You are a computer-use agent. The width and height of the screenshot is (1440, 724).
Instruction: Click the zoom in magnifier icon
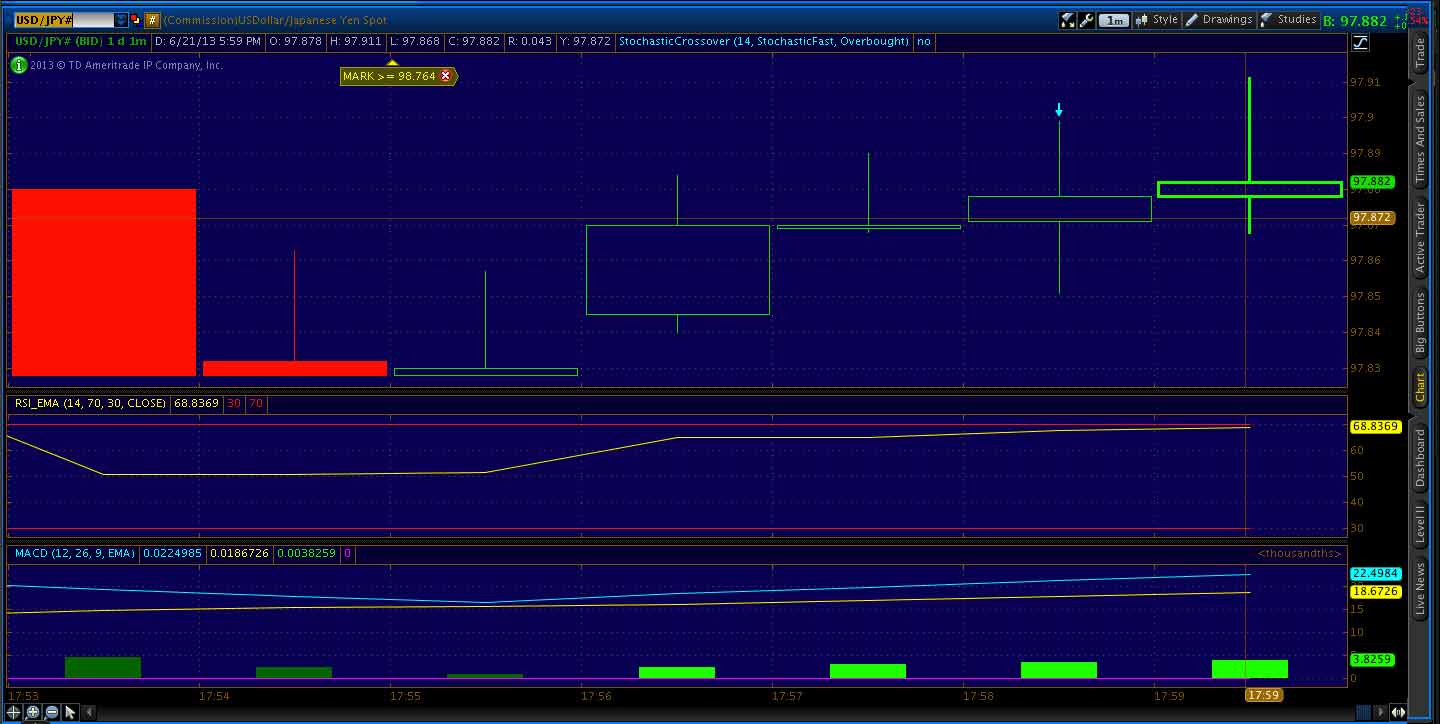coord(33,713)
